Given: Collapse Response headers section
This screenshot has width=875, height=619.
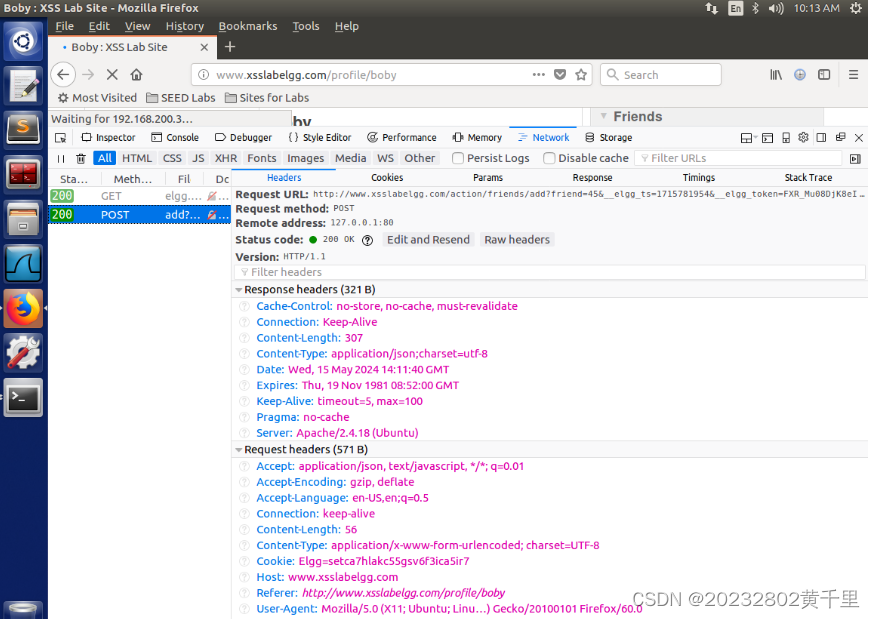Looking at the screenshot, I should (239, 290).
